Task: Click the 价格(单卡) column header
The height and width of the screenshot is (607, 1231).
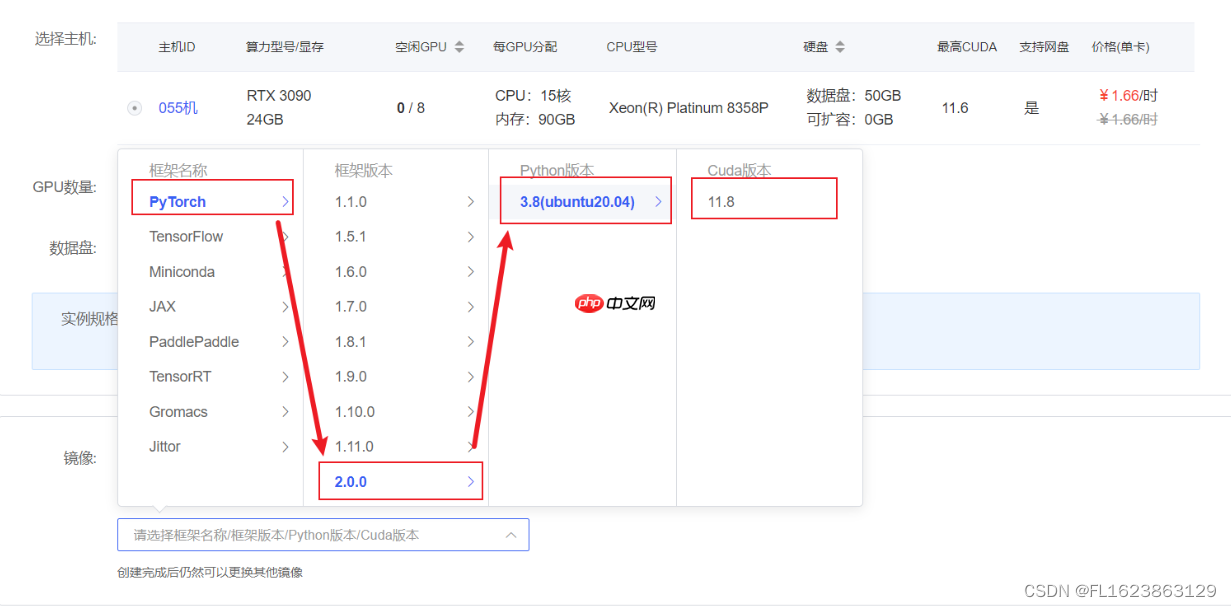Action: 1121,47
